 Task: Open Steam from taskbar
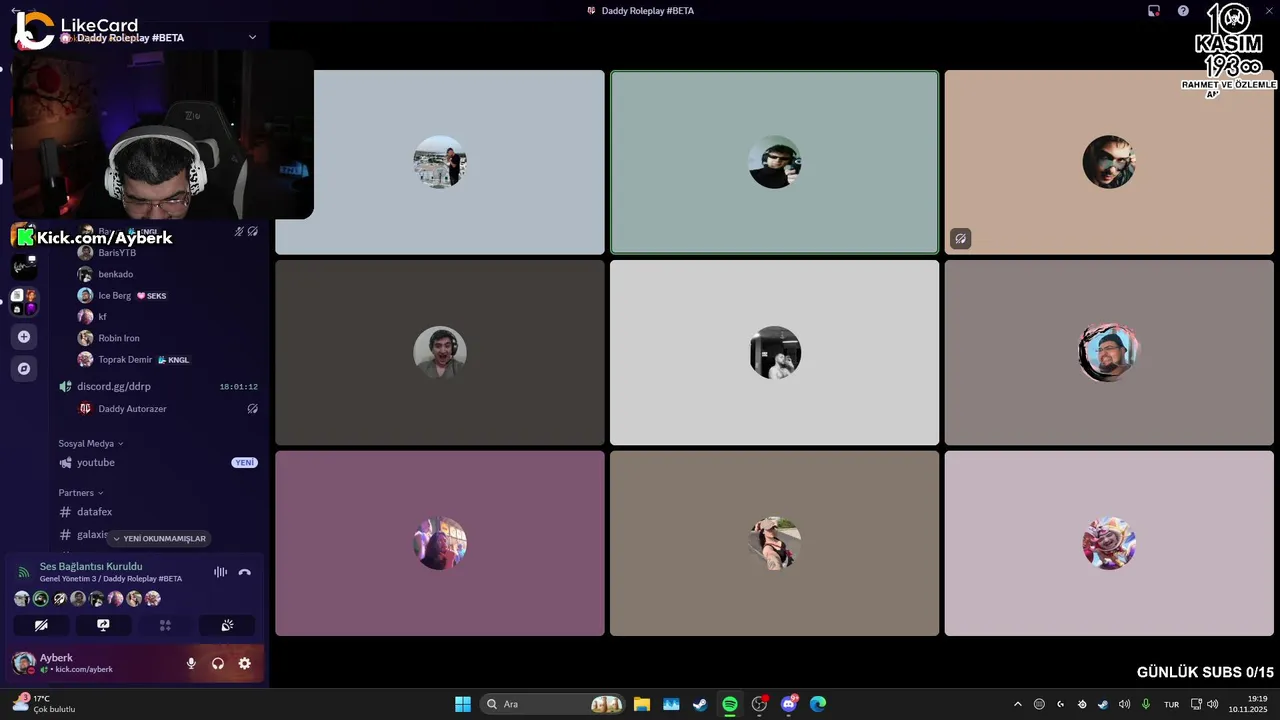(x=700, y=704)
